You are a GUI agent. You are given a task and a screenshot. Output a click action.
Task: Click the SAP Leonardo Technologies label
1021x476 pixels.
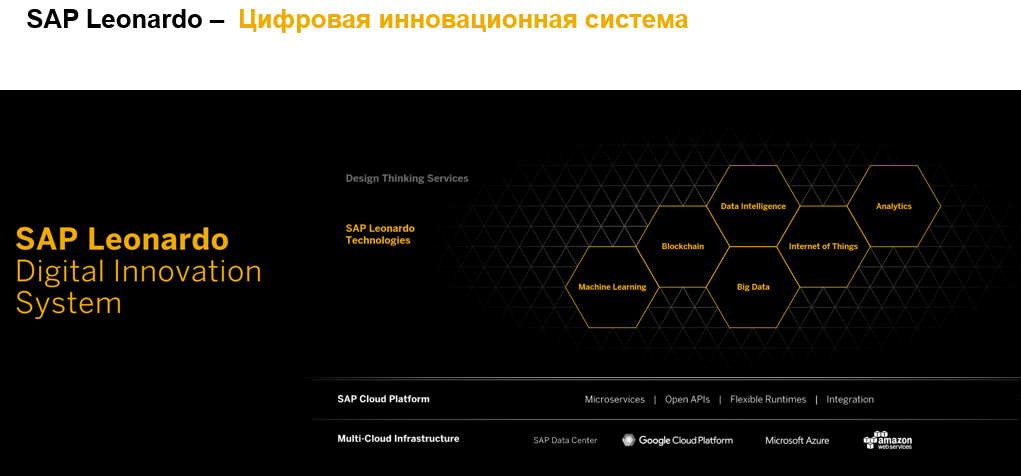click(x=380, y=234)
